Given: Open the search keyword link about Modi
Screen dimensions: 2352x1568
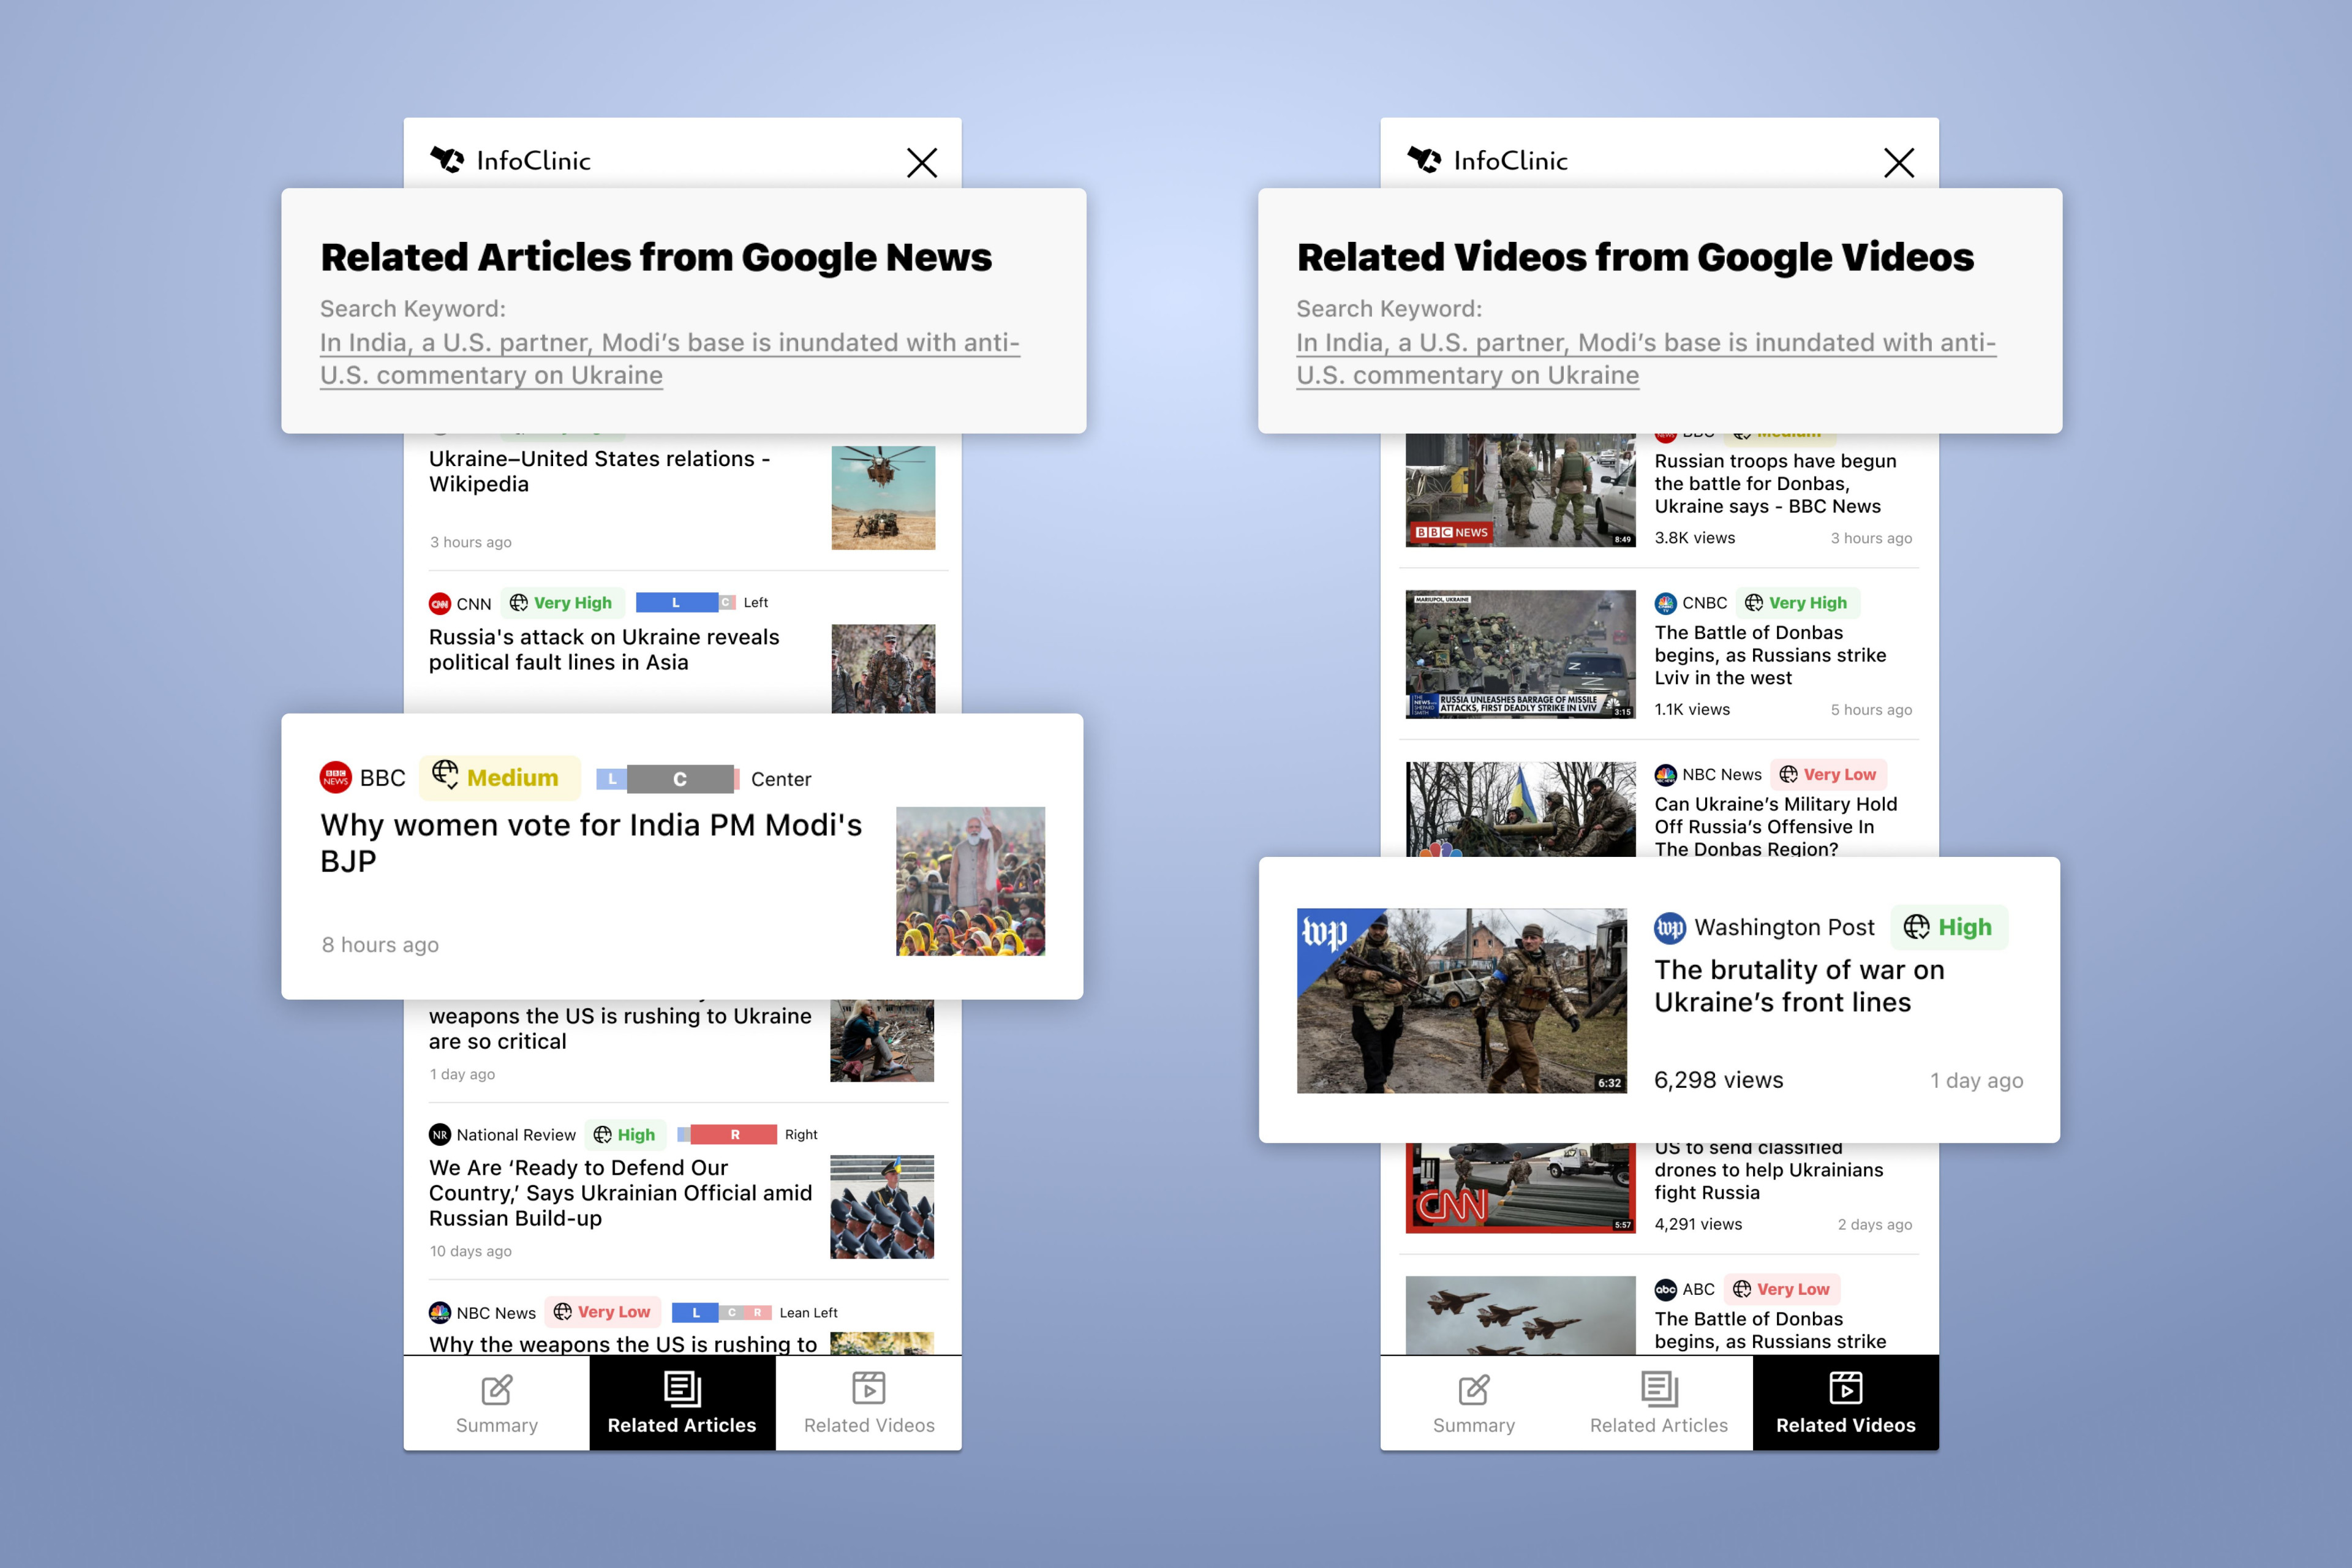Looking at the screenshot, I should [670, 358].
